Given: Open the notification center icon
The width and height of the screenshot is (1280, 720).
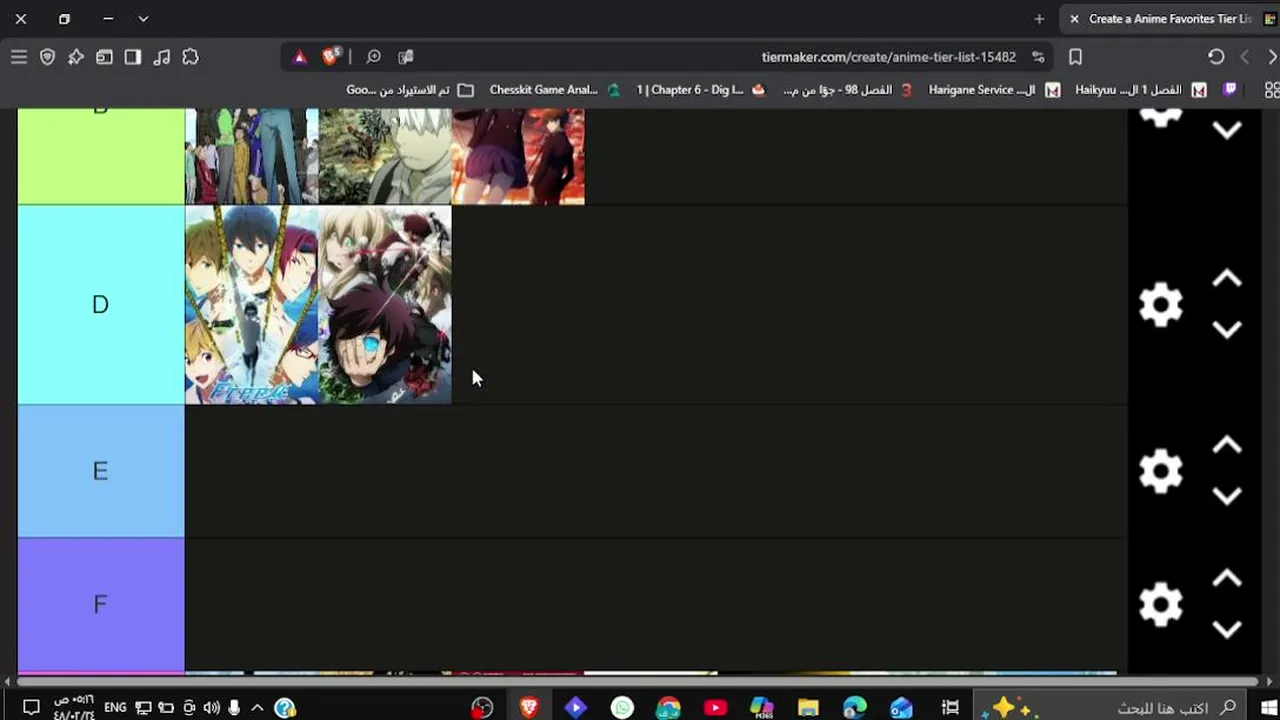Looking at the screenshot, I should point(31,708).
